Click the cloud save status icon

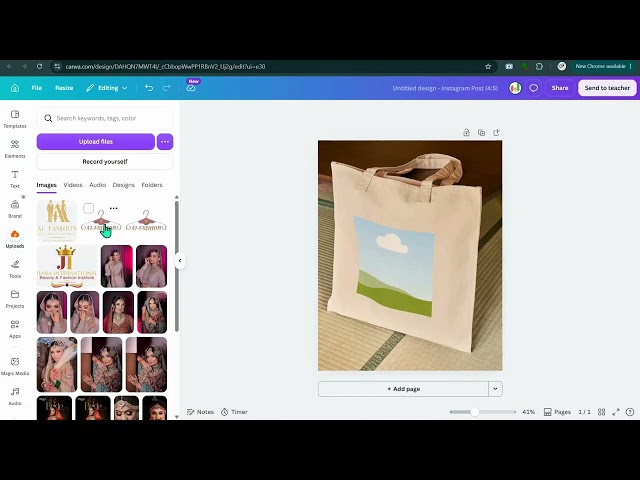coord(191,88)
